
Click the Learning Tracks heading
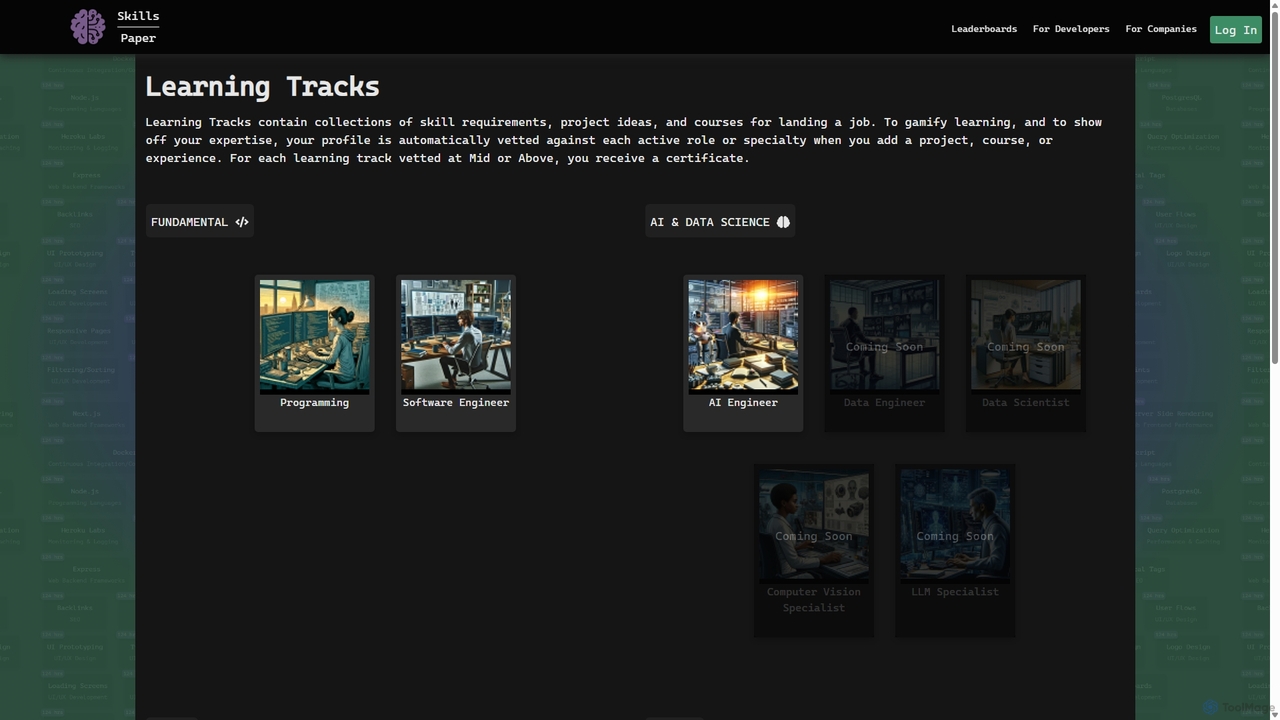[262, 87]
